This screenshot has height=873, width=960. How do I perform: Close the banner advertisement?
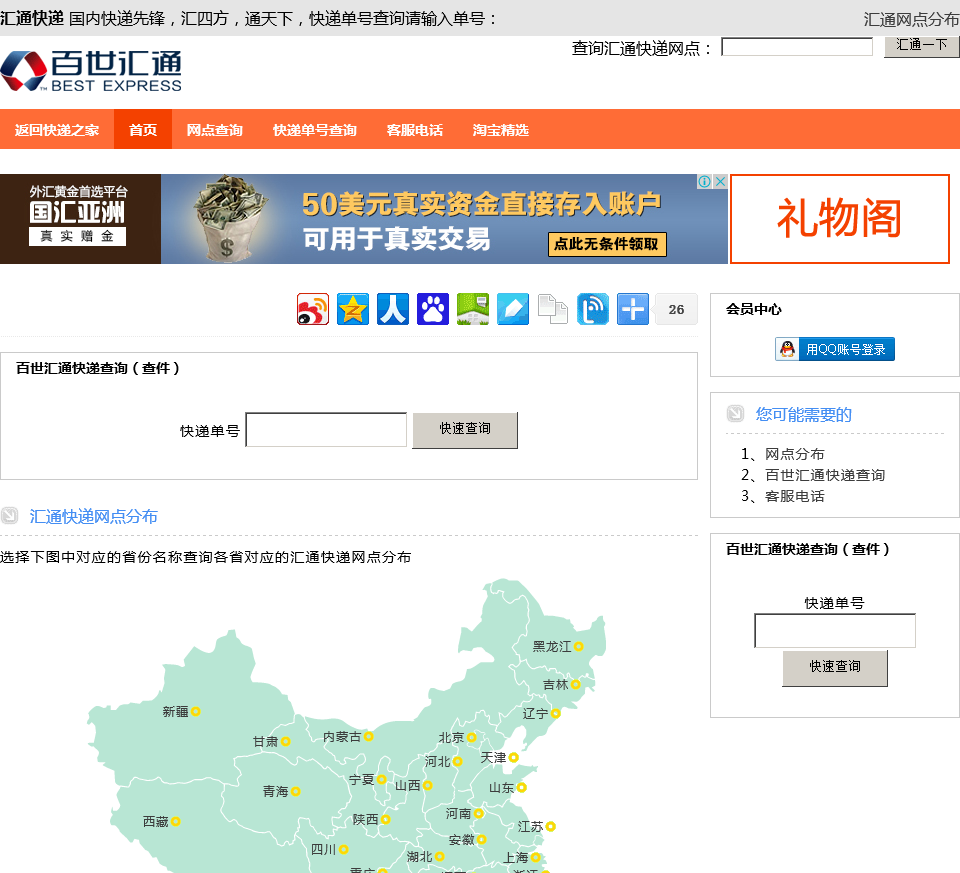721,181
